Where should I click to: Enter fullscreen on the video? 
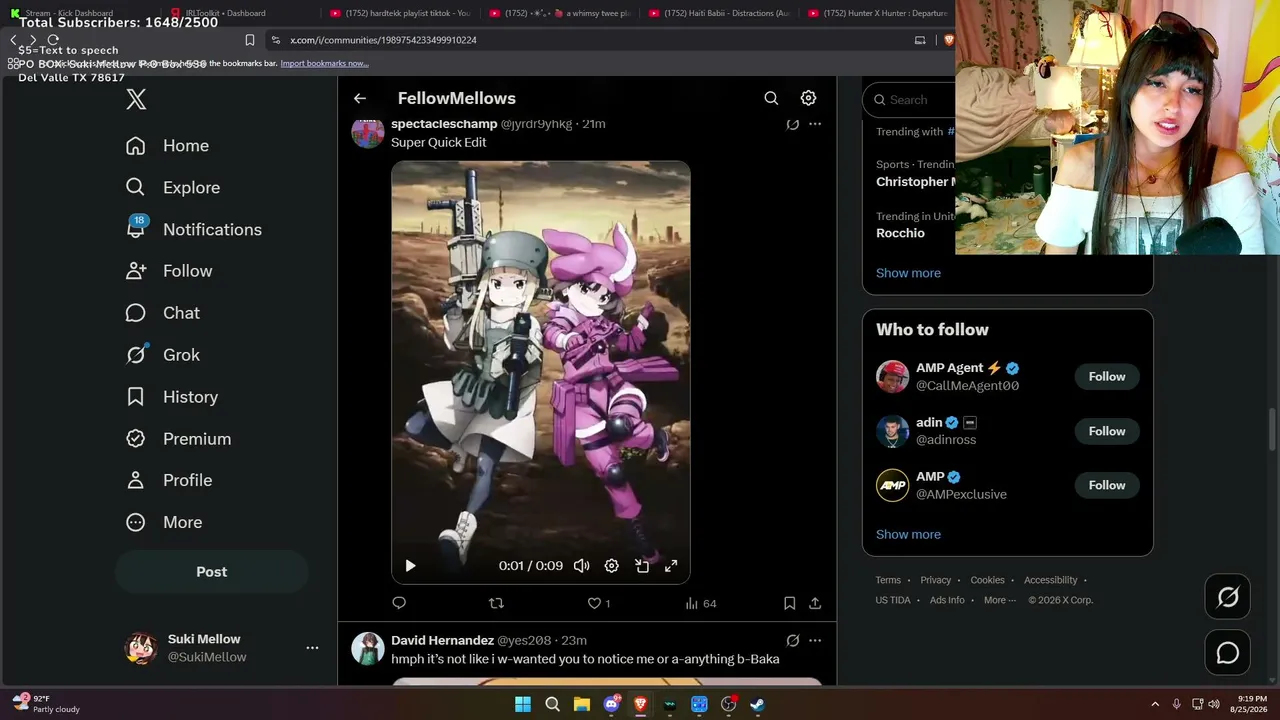click(x=671, y=566)
